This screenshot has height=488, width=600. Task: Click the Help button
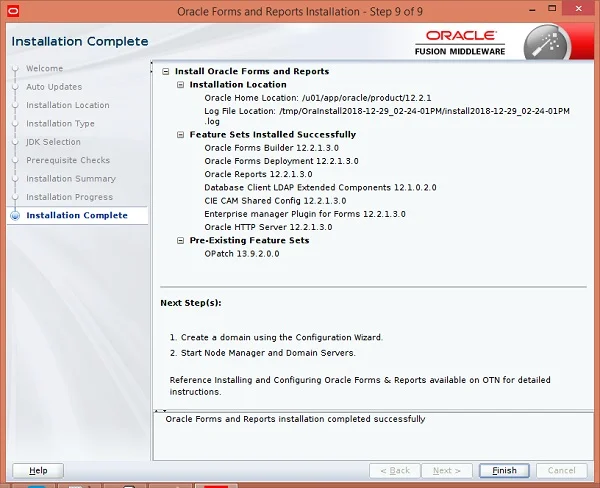[38, 470]
